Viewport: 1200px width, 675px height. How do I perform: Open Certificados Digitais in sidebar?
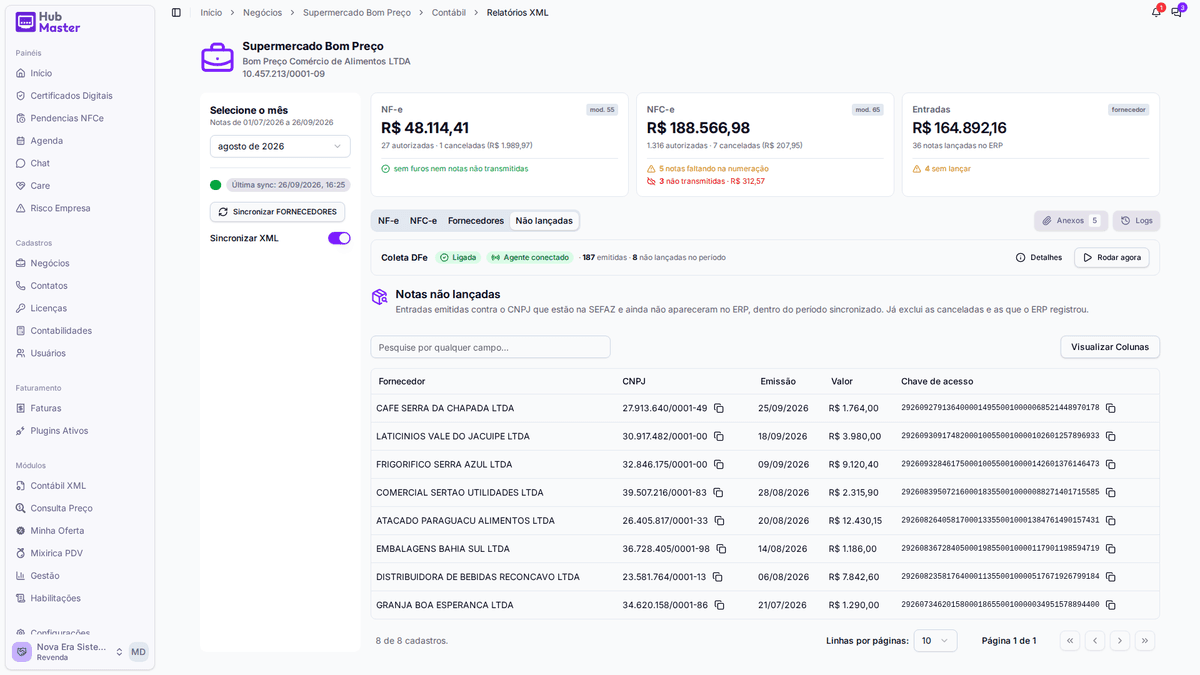[71, 96]
